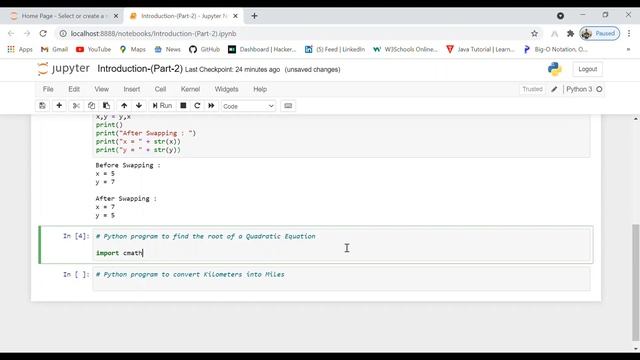
Task: Click the Python logo icon
Action: coord(555,69)
